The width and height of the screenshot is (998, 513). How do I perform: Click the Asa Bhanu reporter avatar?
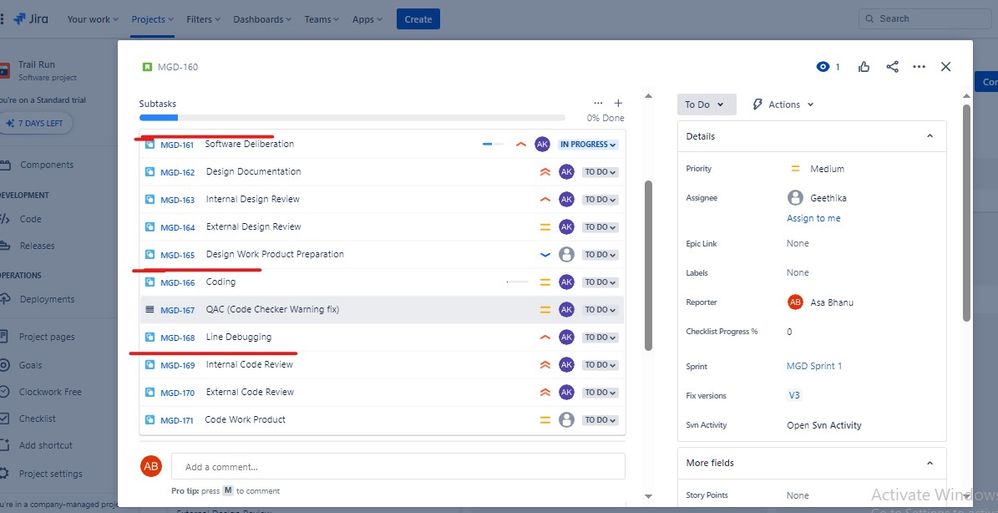click(795, 302)
